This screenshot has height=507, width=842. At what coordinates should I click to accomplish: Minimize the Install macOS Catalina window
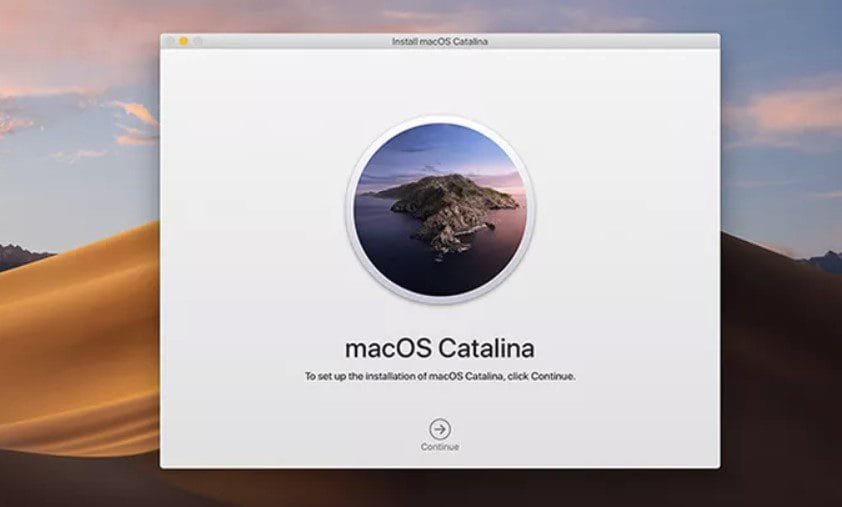[184, 41]
